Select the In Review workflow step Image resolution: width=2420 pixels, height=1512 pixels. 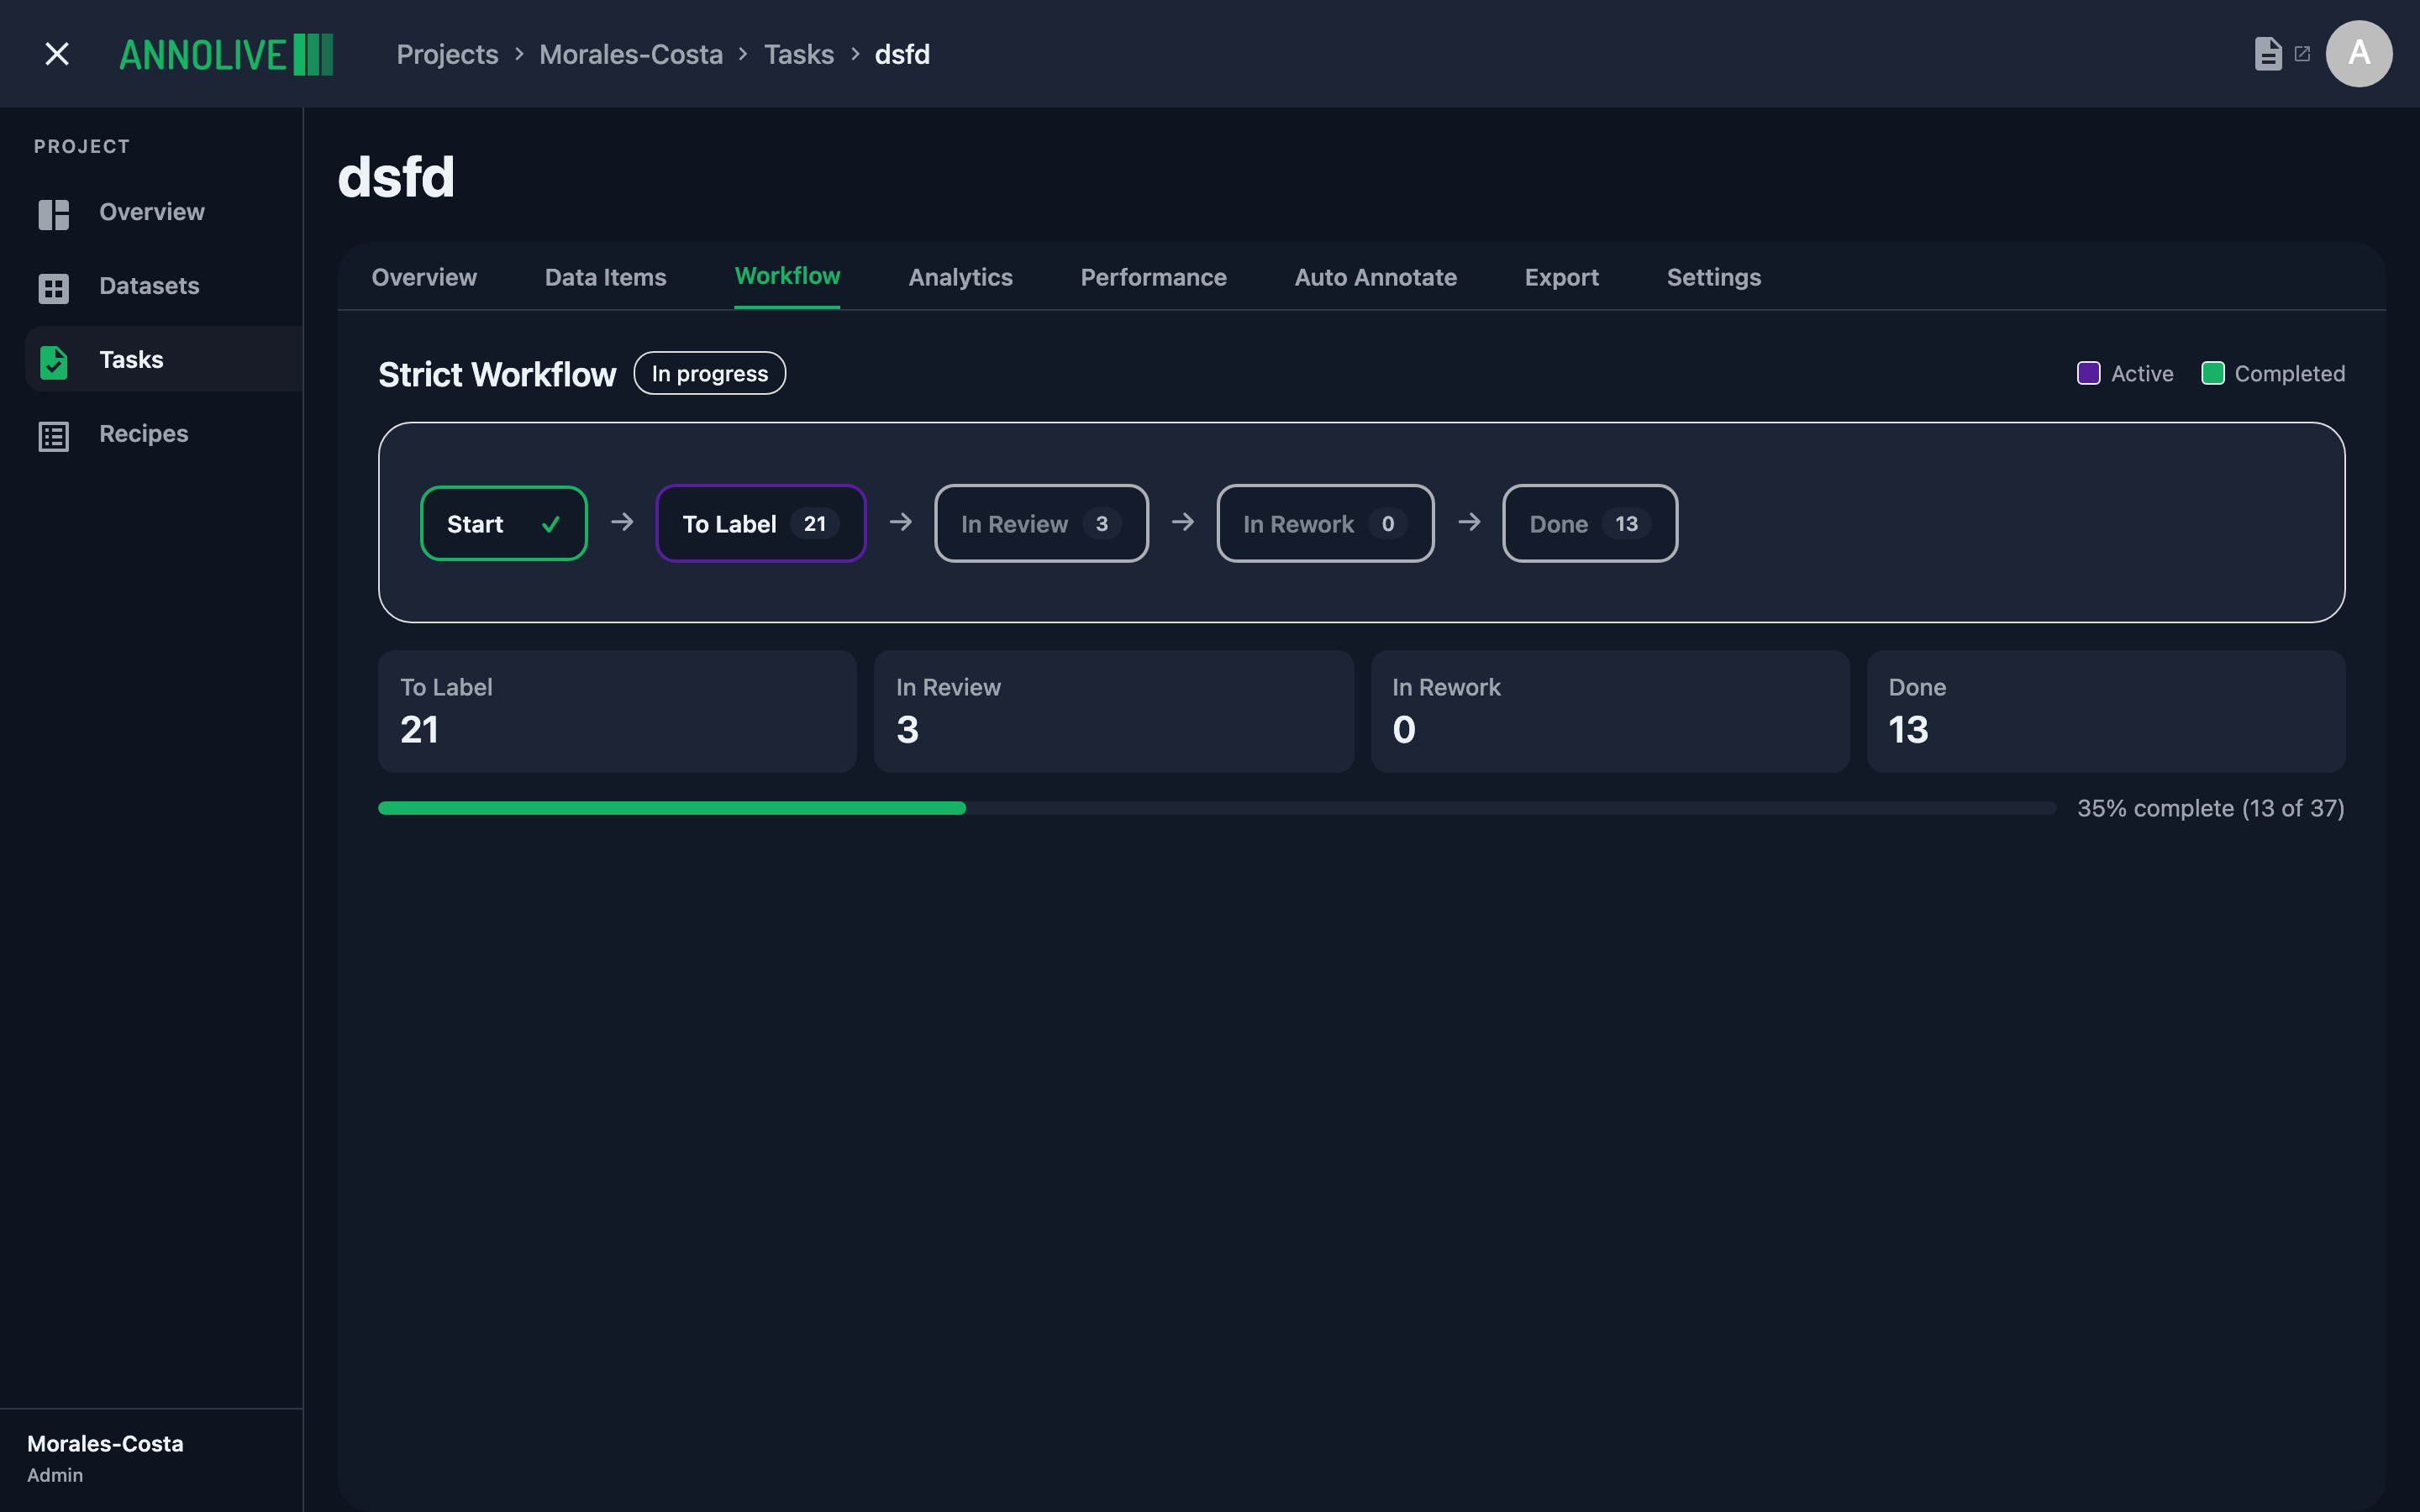pos(1041,523)
